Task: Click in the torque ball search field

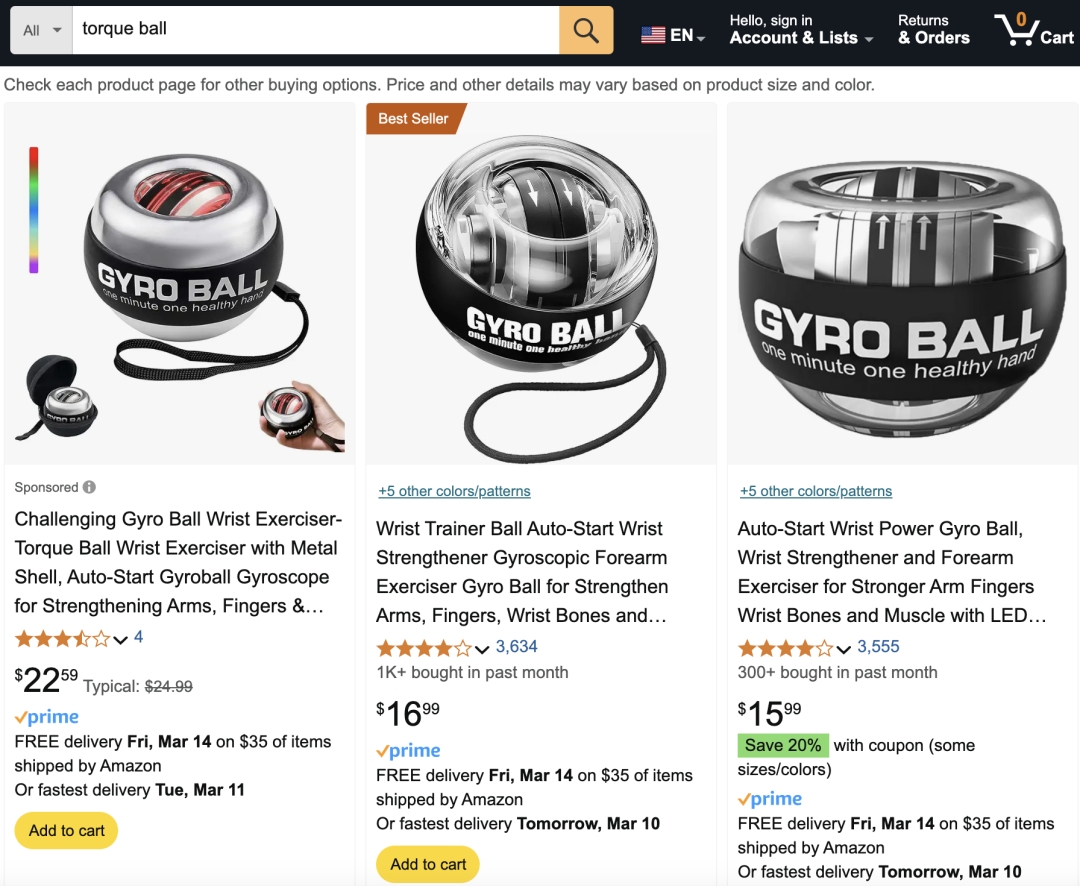Action: tap(315, 29)
